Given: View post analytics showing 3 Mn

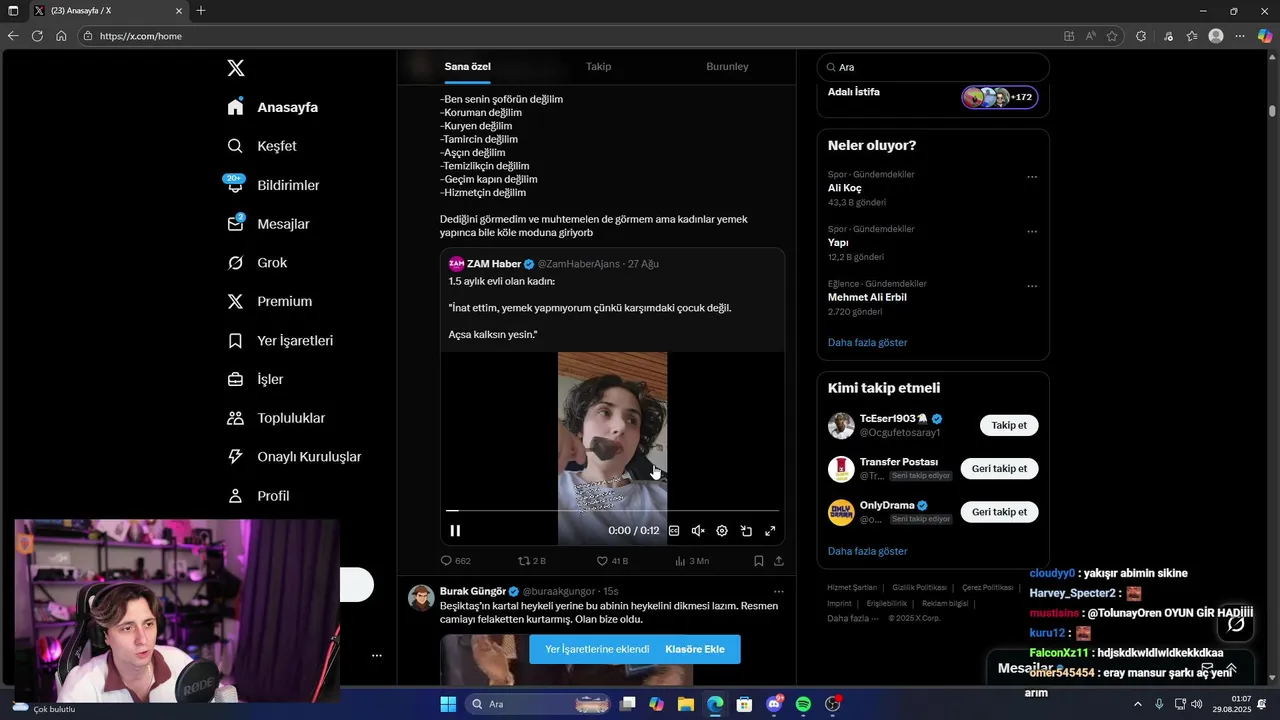Looking at the screenshot, I should click(692, 561).
